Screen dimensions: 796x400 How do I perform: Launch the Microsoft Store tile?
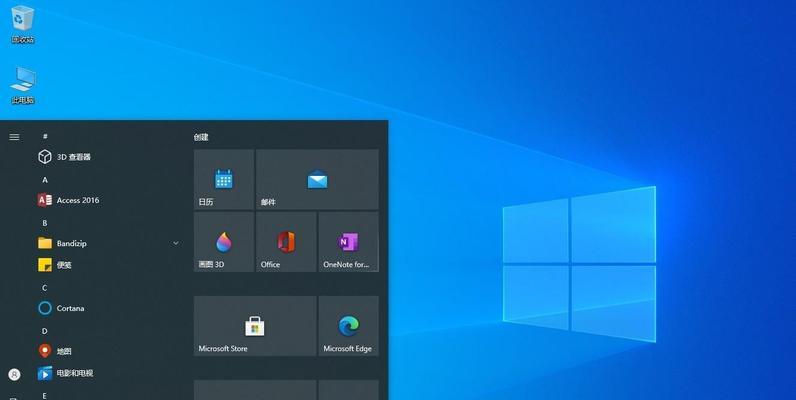click(x=255, y=326)
